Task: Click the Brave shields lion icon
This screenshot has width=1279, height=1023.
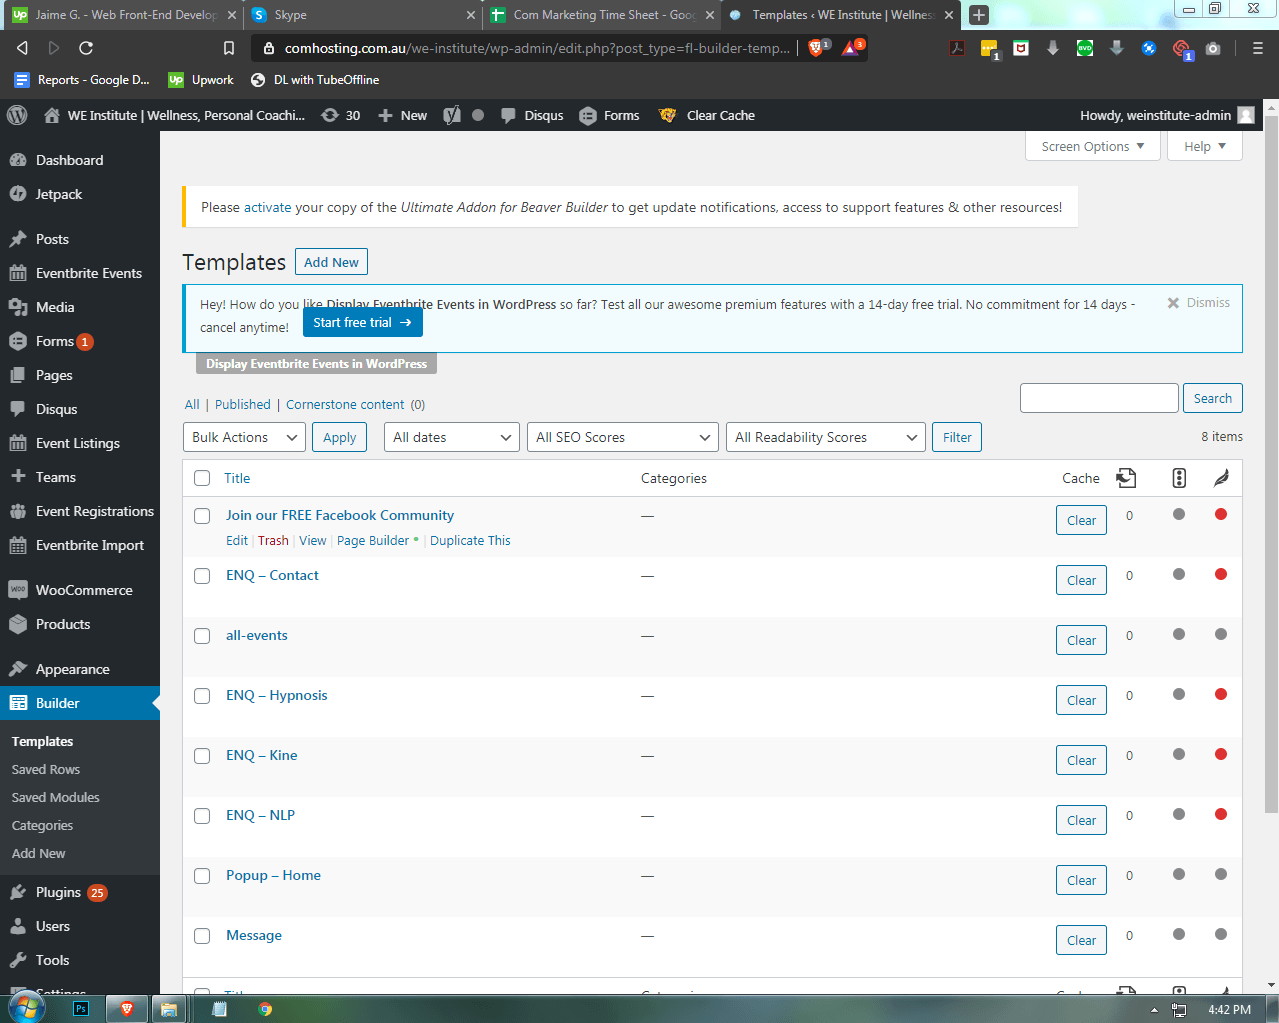Action: click(816, 48)
